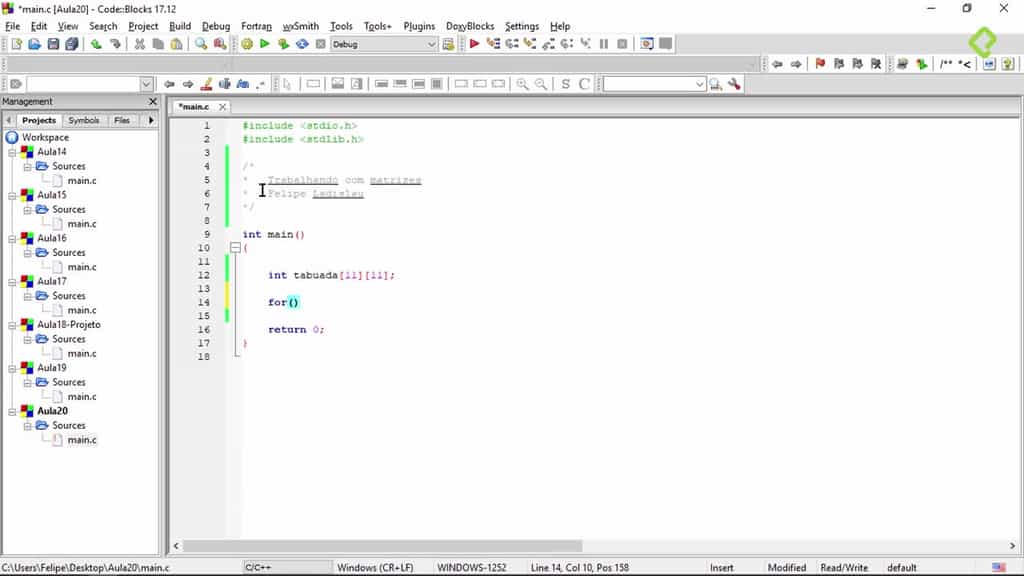Collapse the Aula20 project node

coord(12,411)
